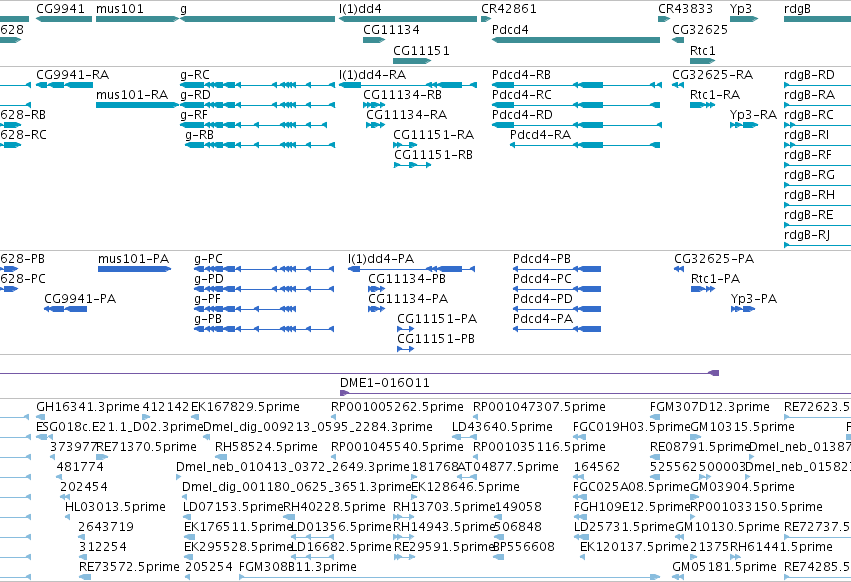The width and height of the screenshot is (851, 582).
Task: Select EST RE73572.5prime
Action: (x=85, y=577)
